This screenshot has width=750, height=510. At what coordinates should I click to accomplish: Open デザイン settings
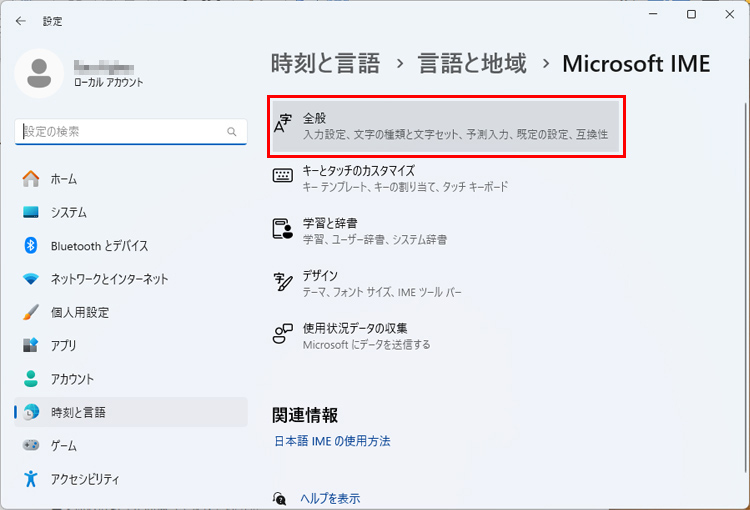(446, 284)
